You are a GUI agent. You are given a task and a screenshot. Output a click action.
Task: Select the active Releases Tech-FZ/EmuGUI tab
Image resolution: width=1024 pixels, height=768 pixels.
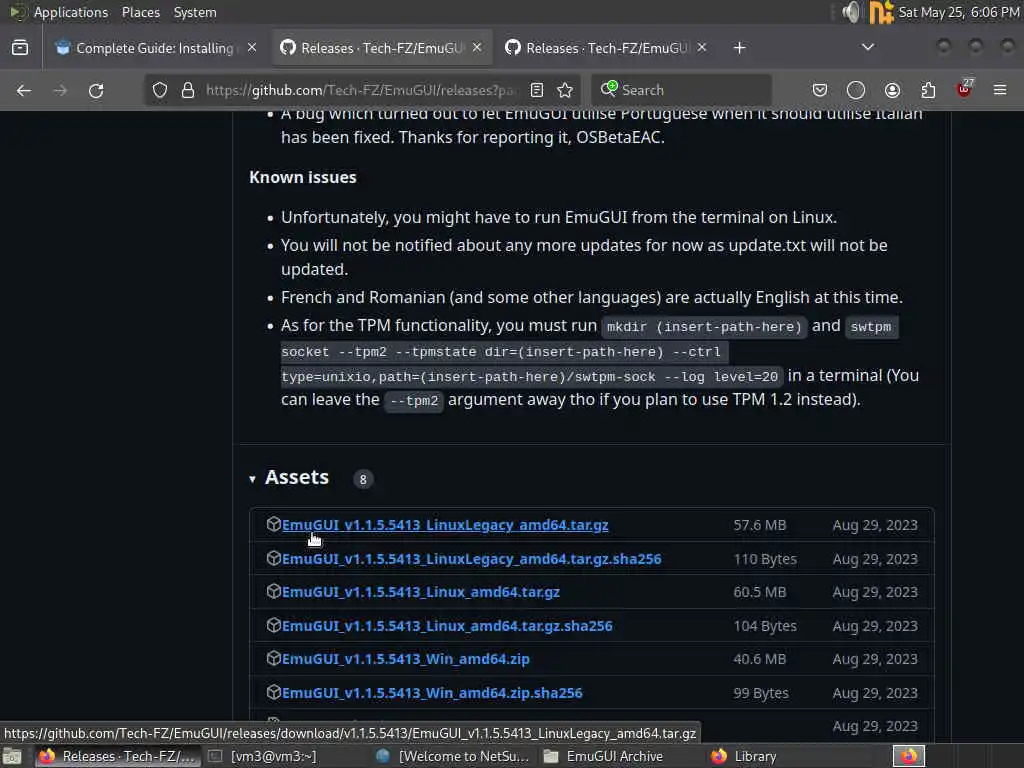382,48
